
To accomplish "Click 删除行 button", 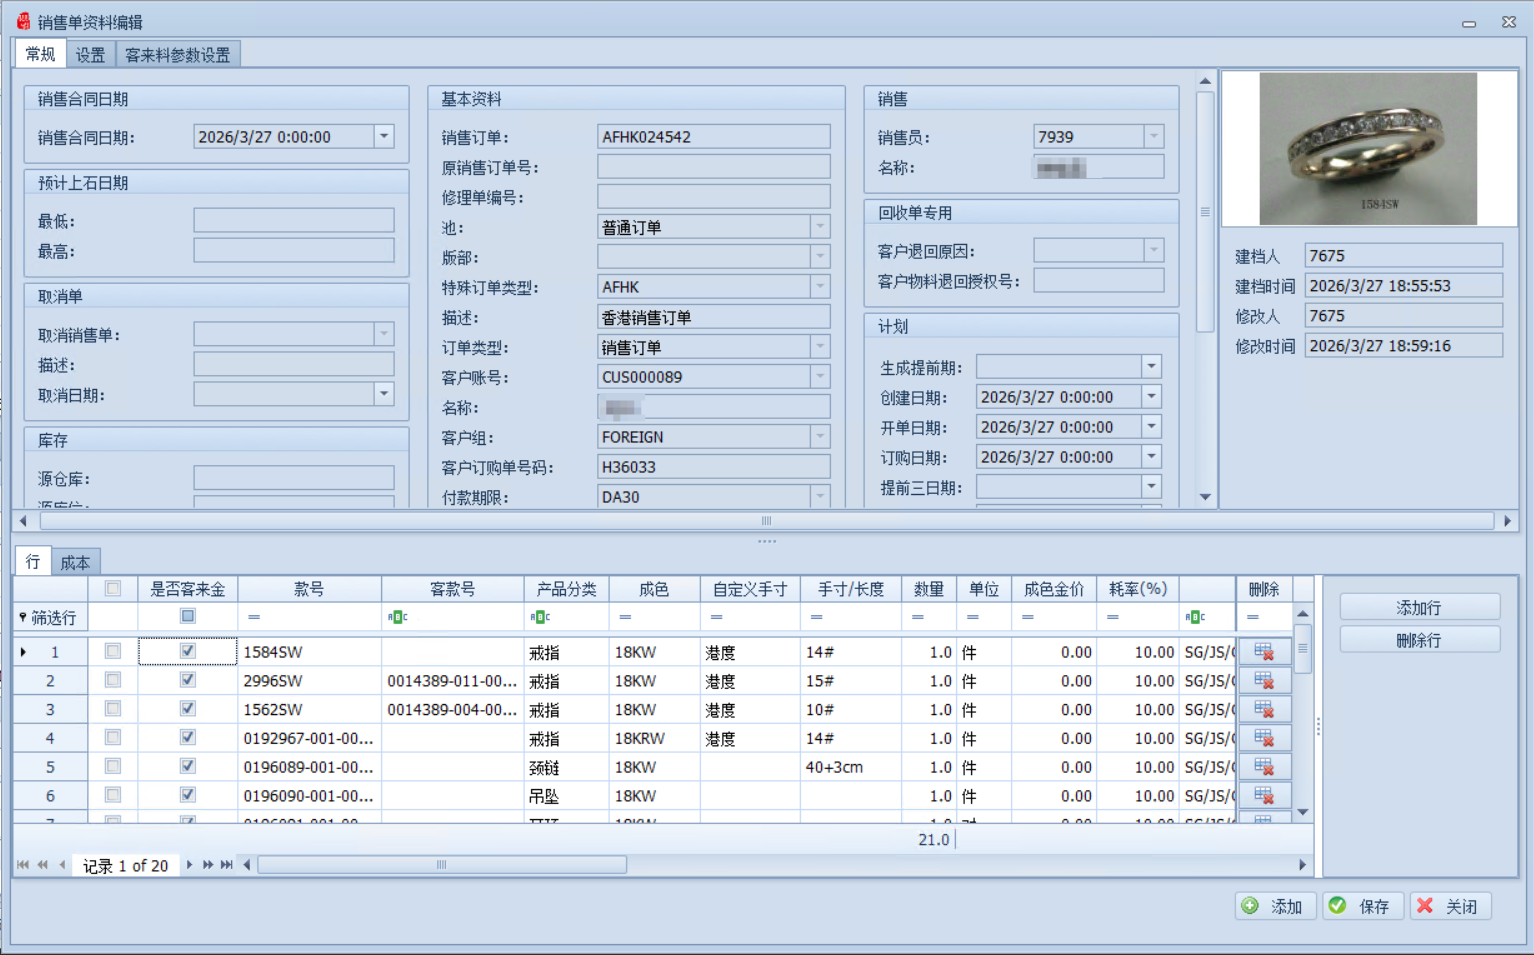I will tap(1419, 640).
